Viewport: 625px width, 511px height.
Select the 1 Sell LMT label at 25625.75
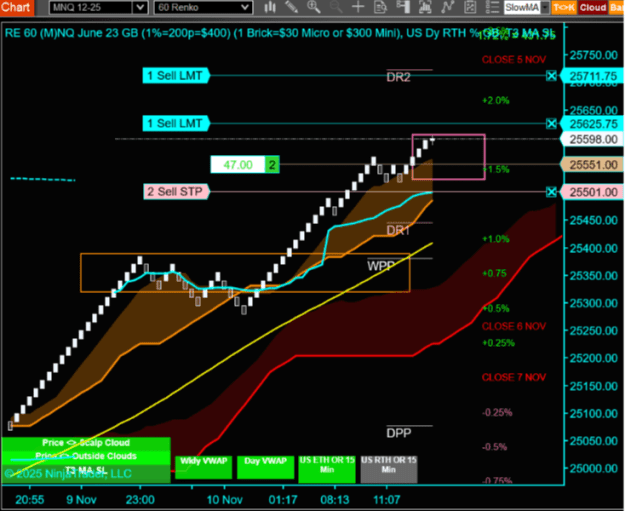[176, 124]
